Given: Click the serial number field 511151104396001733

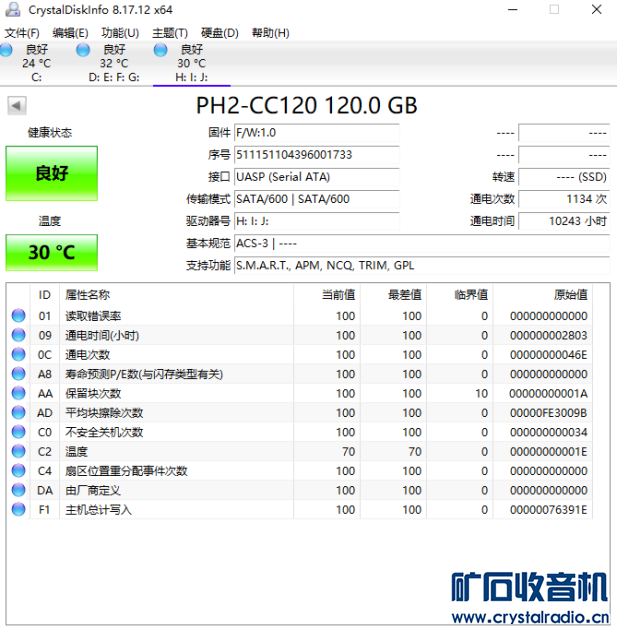Looking at the screenshot, I should [x=317, y=155].
